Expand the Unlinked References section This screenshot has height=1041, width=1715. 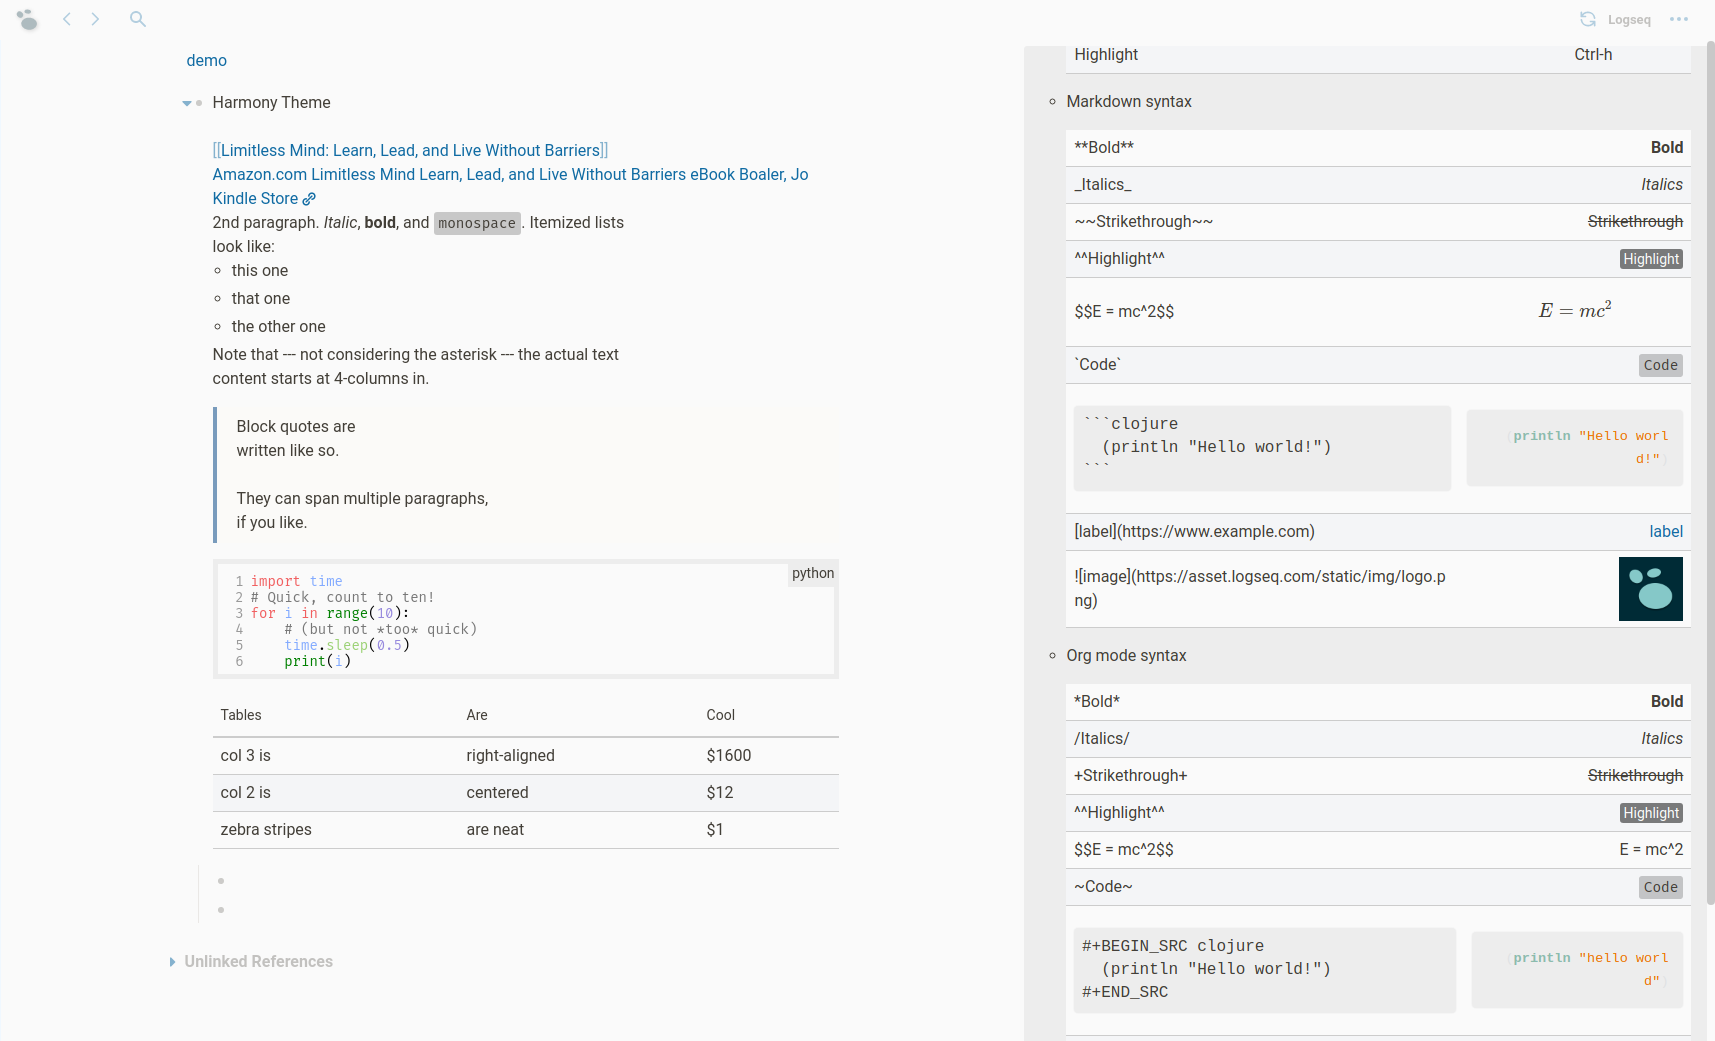172,962
